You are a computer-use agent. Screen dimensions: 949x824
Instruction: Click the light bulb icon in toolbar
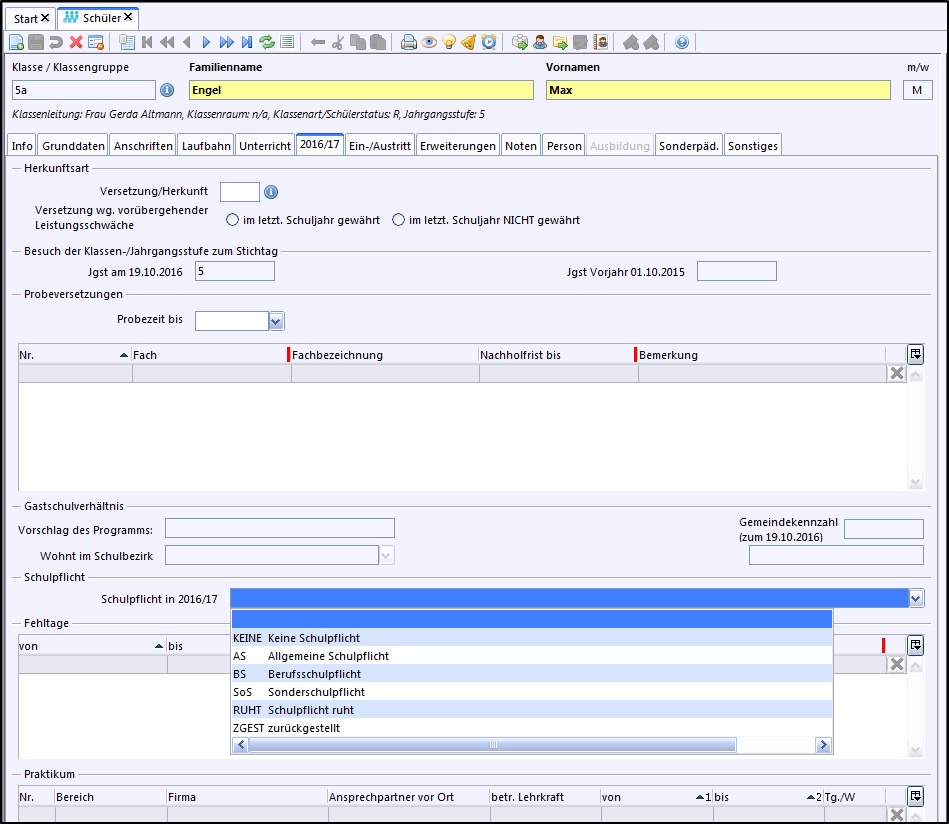click(x=449, y=42)
